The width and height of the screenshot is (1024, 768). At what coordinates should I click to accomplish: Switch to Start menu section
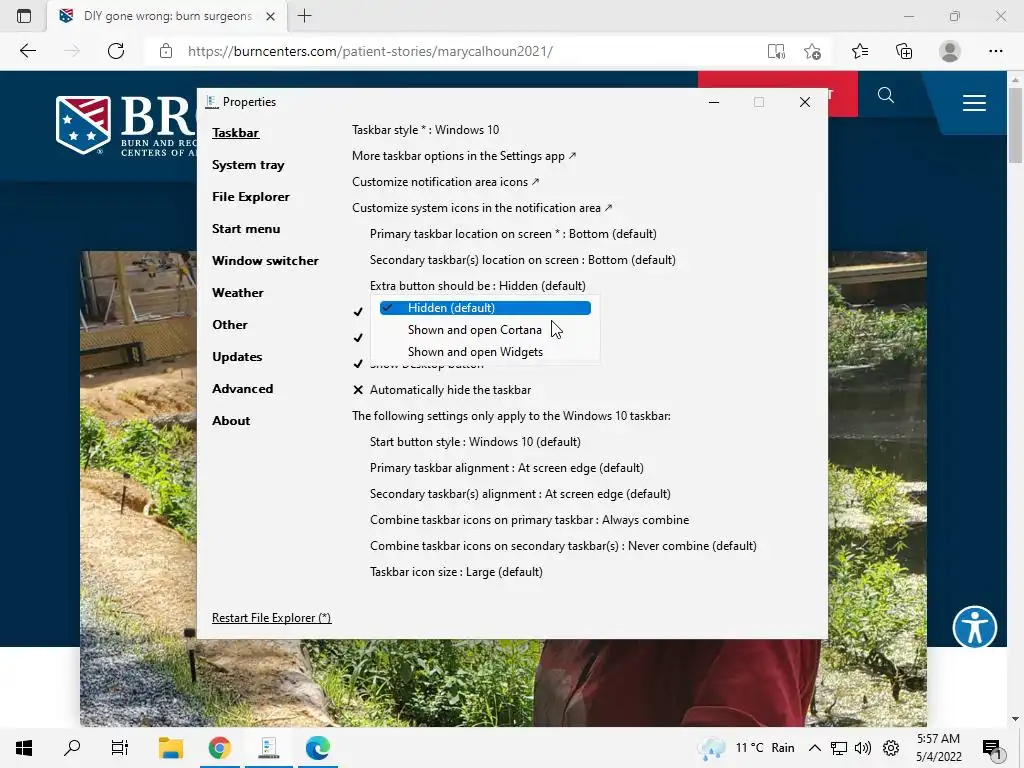[246, 229]
